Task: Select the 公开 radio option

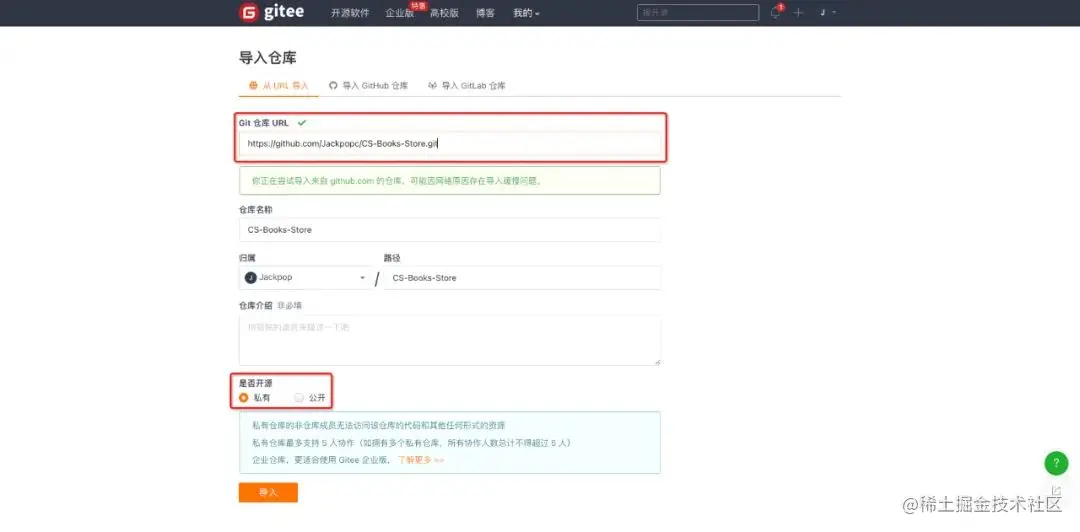Action: pos(298,398)
